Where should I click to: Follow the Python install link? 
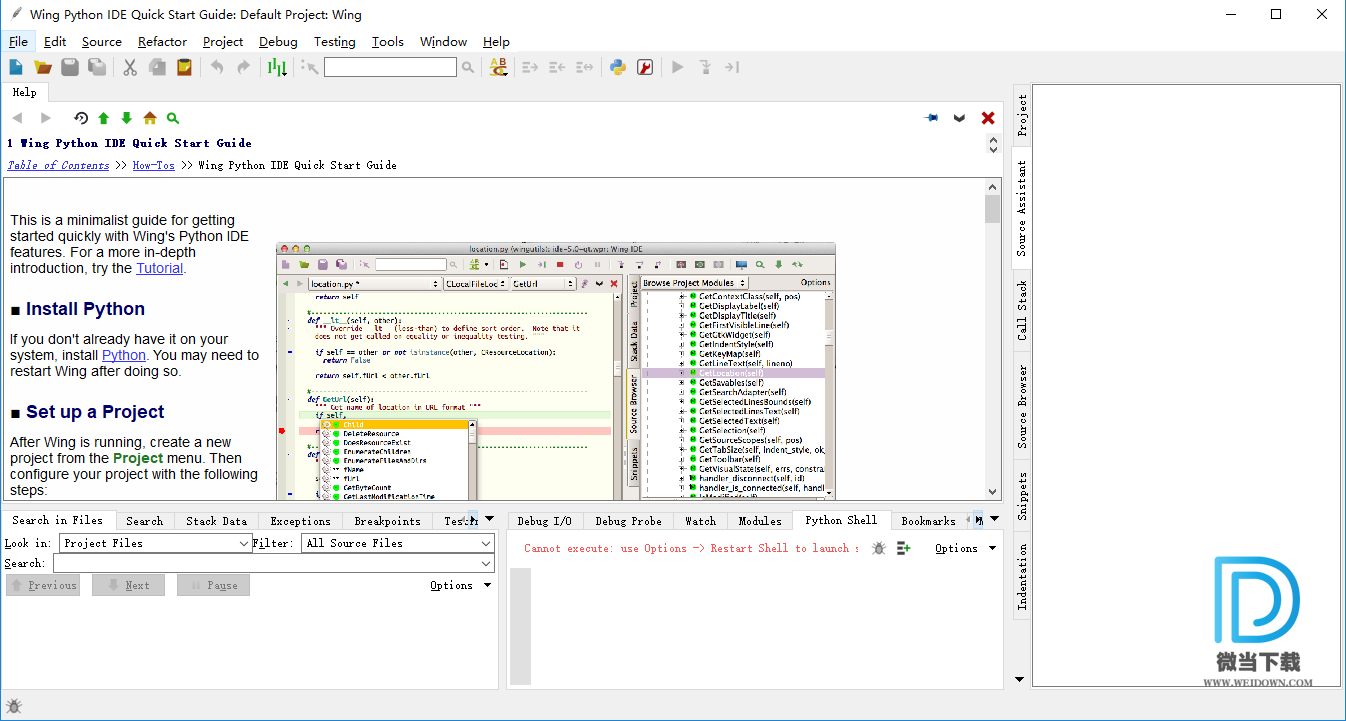[124, 355]
